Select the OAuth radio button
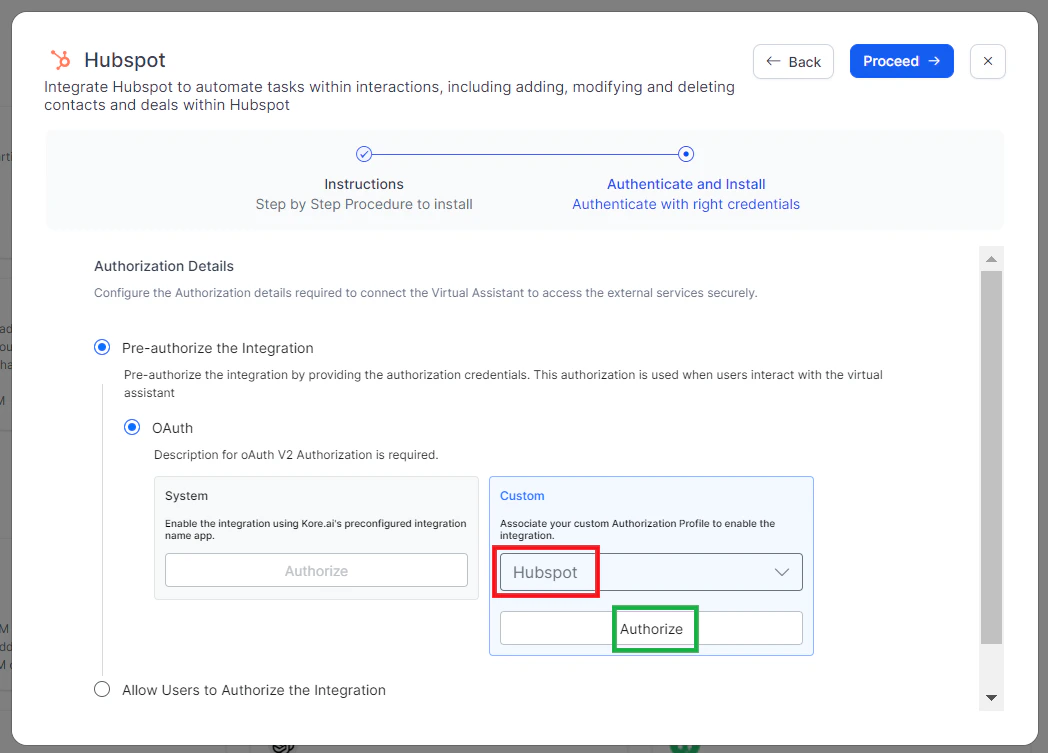 coord(131,427)
